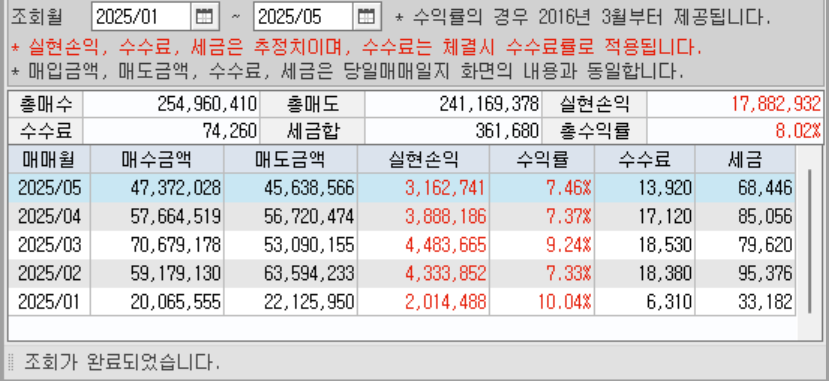829x381 pixels.
Task: Select the 2025/04 month row
Action: click(401, 216)
